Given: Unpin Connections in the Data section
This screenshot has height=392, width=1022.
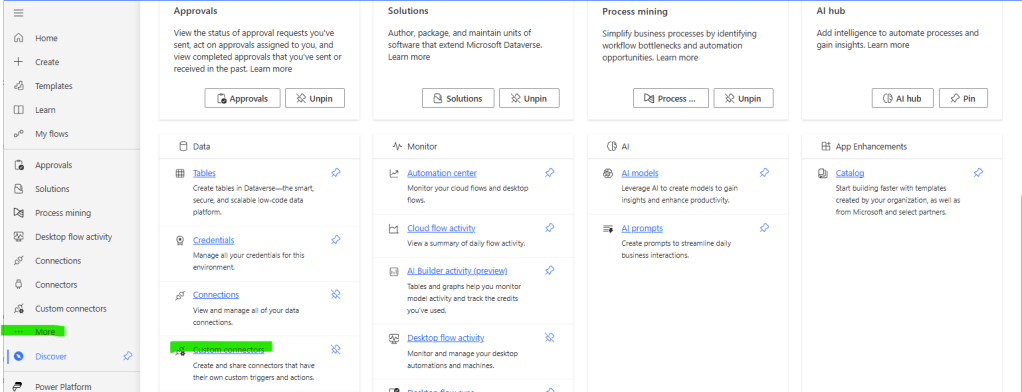Looking at the screenshot, I should pyautogui.click(x=336, y=294).
